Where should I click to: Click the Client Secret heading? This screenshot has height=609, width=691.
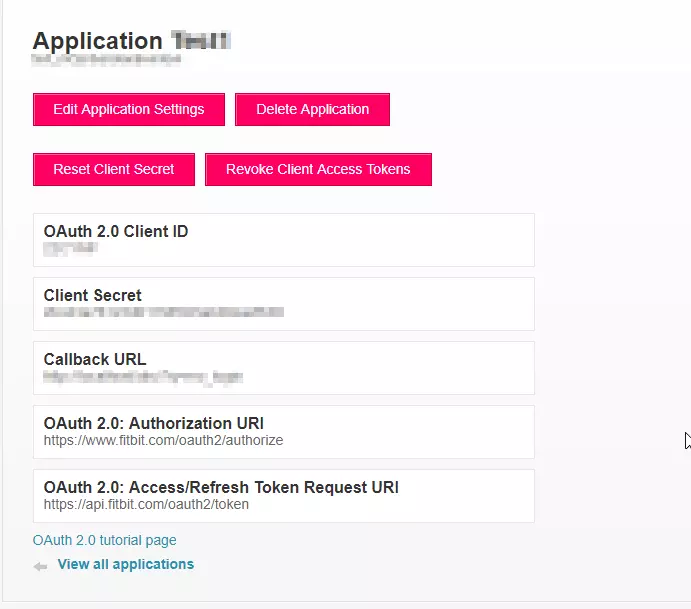93,295
